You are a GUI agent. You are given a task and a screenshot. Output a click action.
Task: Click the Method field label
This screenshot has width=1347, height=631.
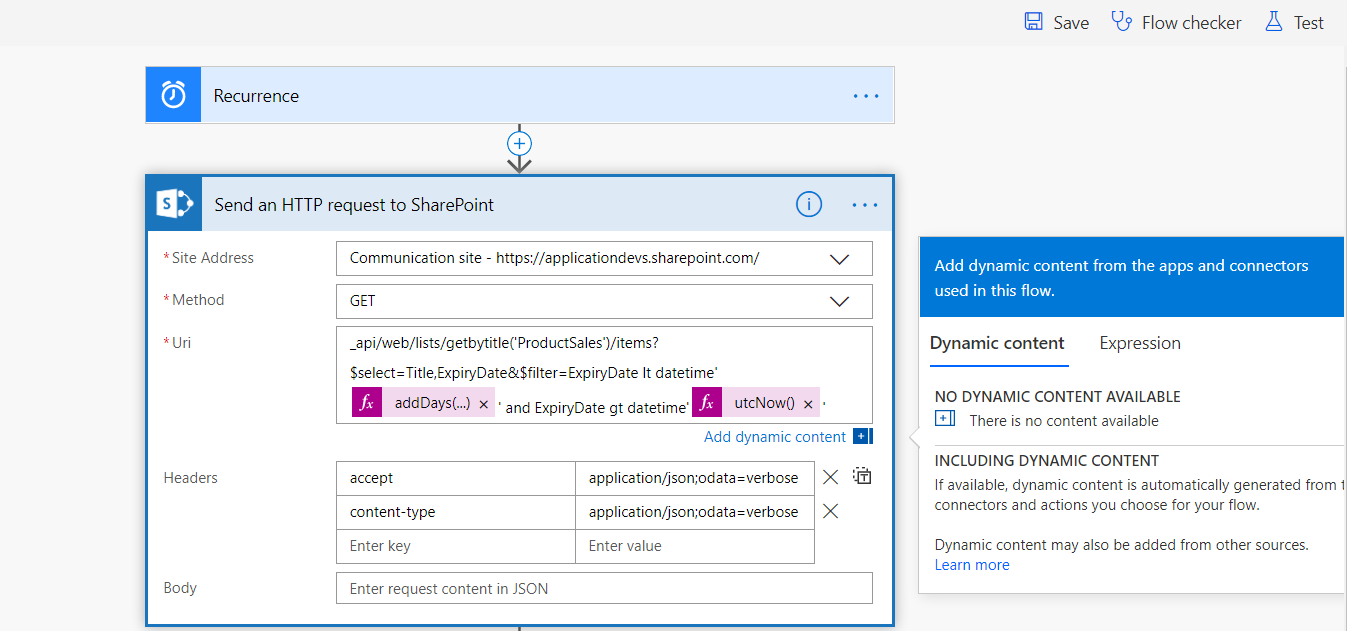click(198, 300)
